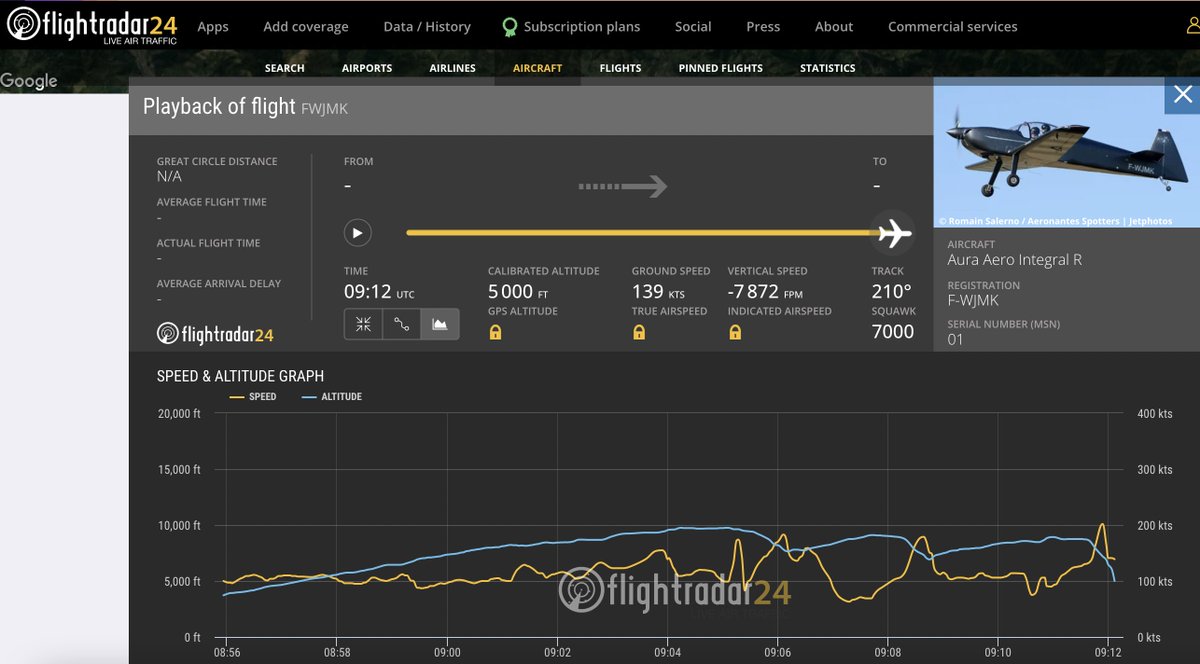The width and height of the screenshot is (1200, 664).
Task: Click the squawk value 7000
Action: tap(893, 332)
